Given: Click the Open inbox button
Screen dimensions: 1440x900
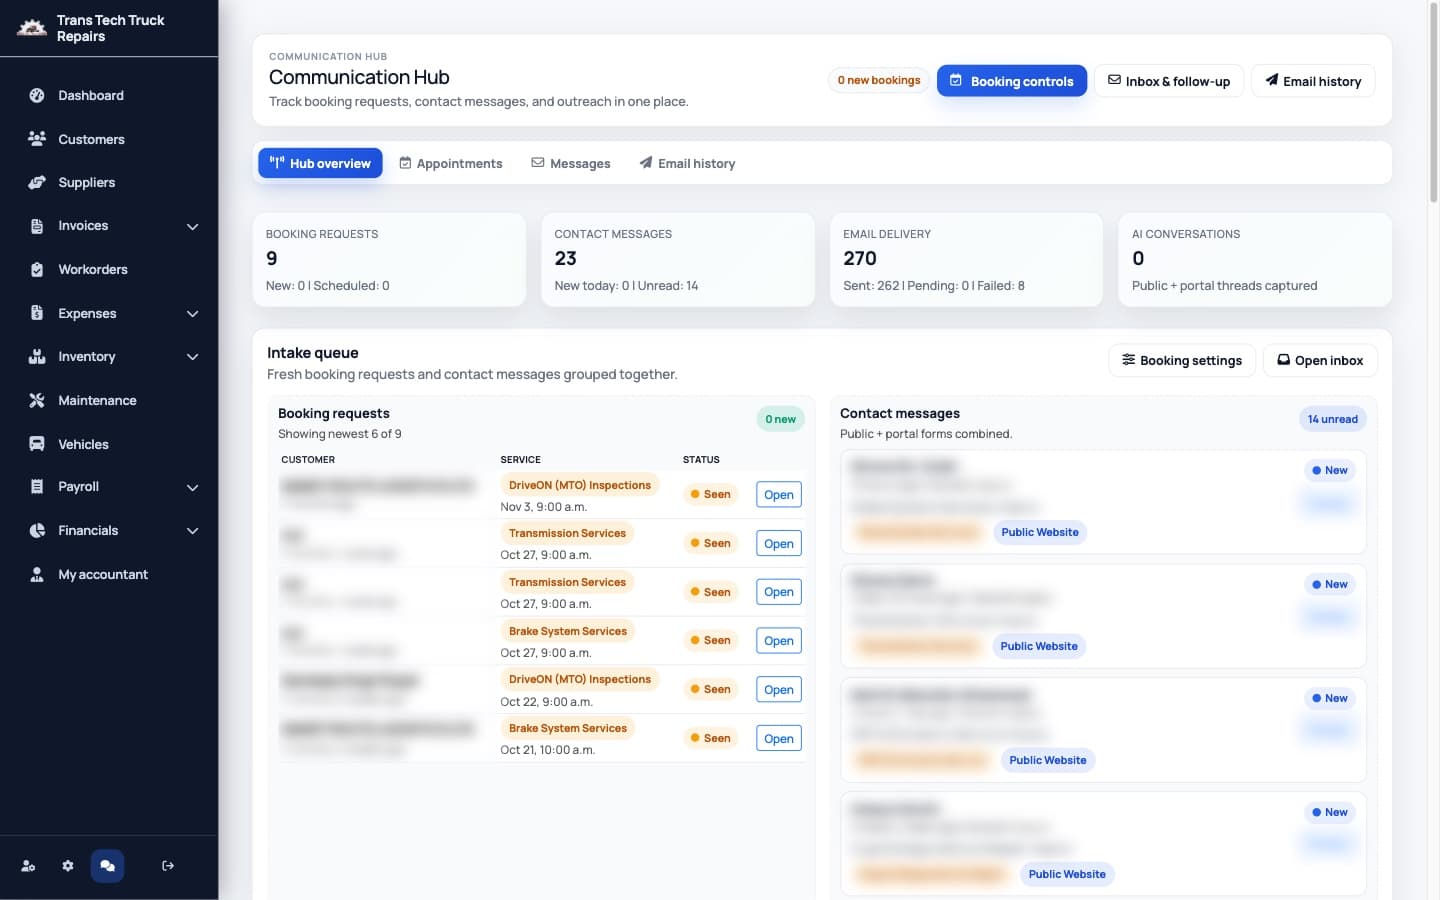Looking at the screenshot, I should click(1320, 360).
